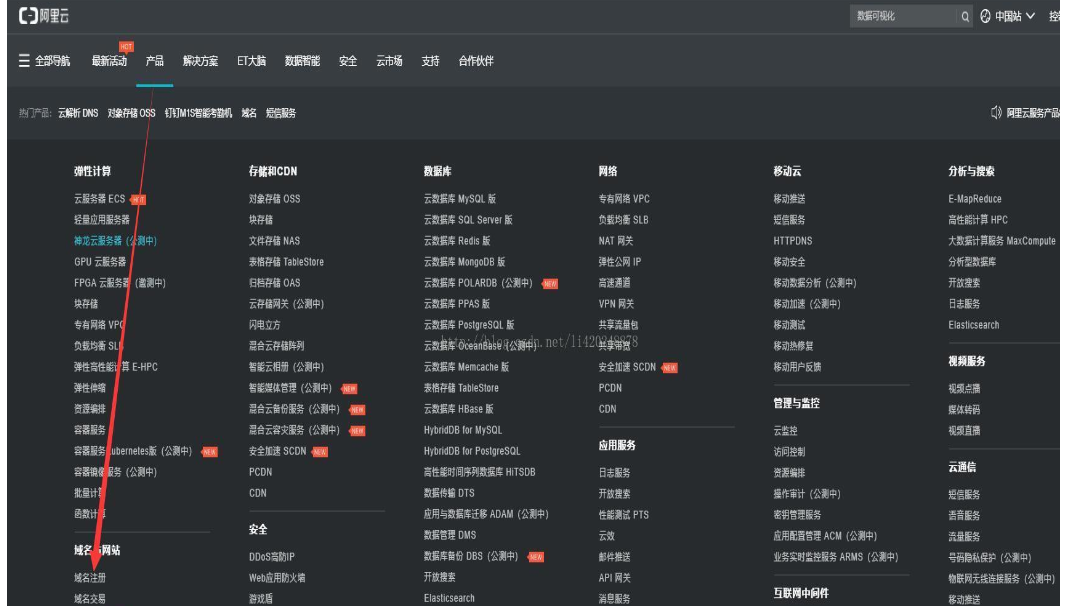Open the 支持 menu
This screenshot has width=1067, height=606.
pyautogui.click(x=430, y=61)
